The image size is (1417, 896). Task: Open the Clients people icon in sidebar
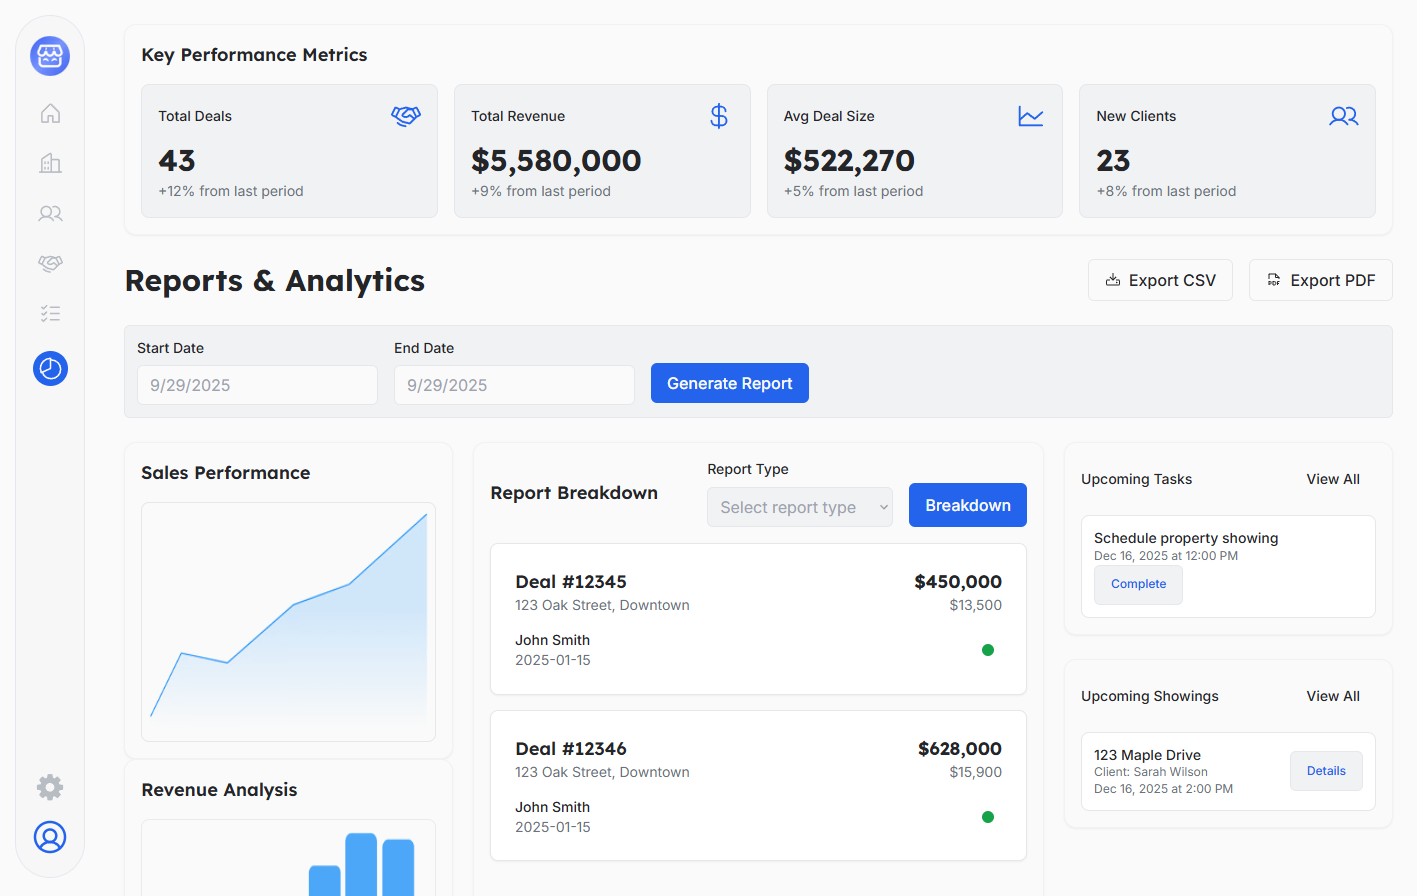point(50,213)
